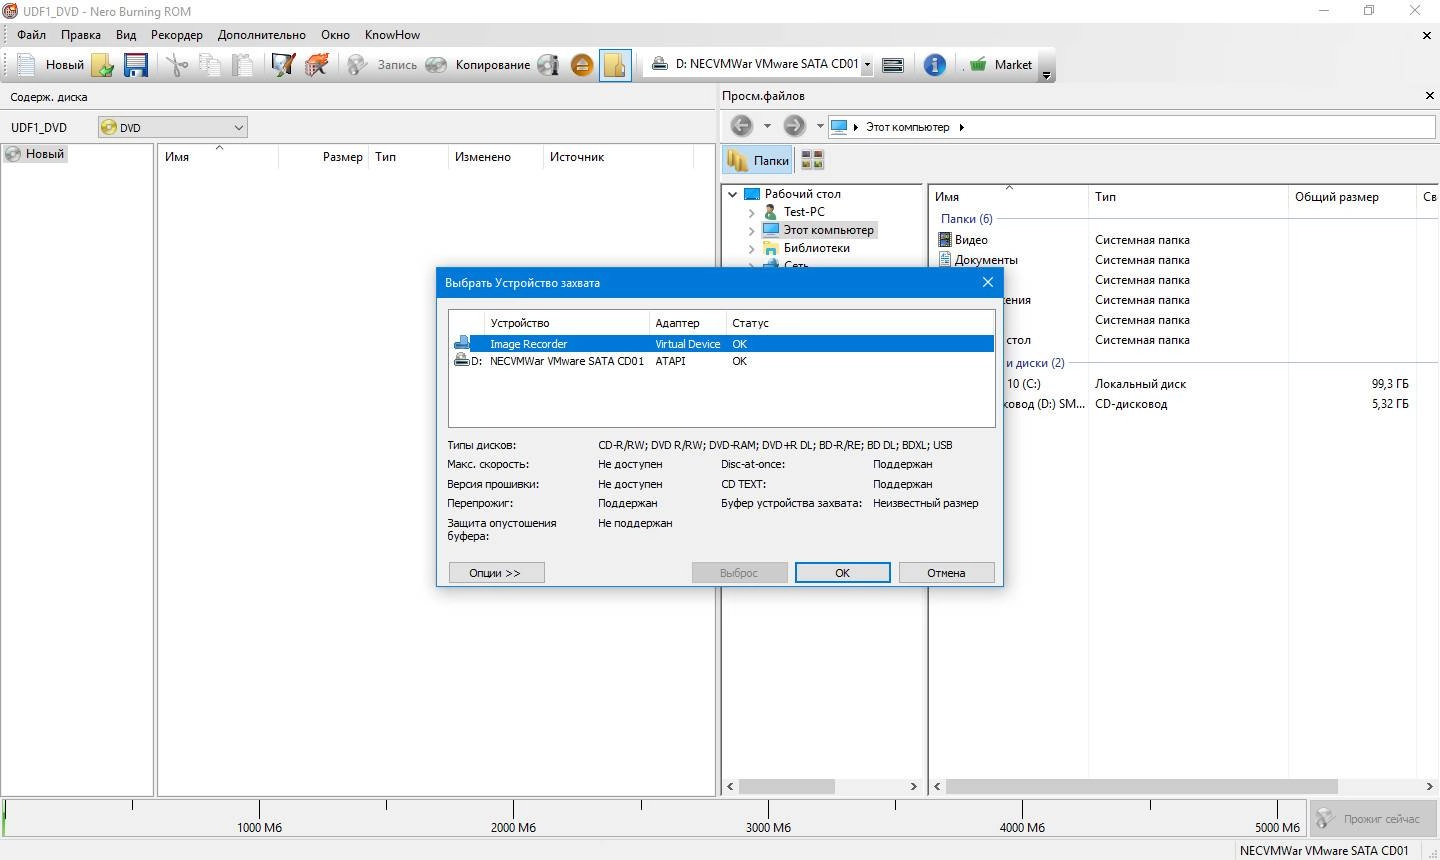Expand the Этот компьютер tree node
The height and width of the screenshot is (860, 1440).
point(751,230)
